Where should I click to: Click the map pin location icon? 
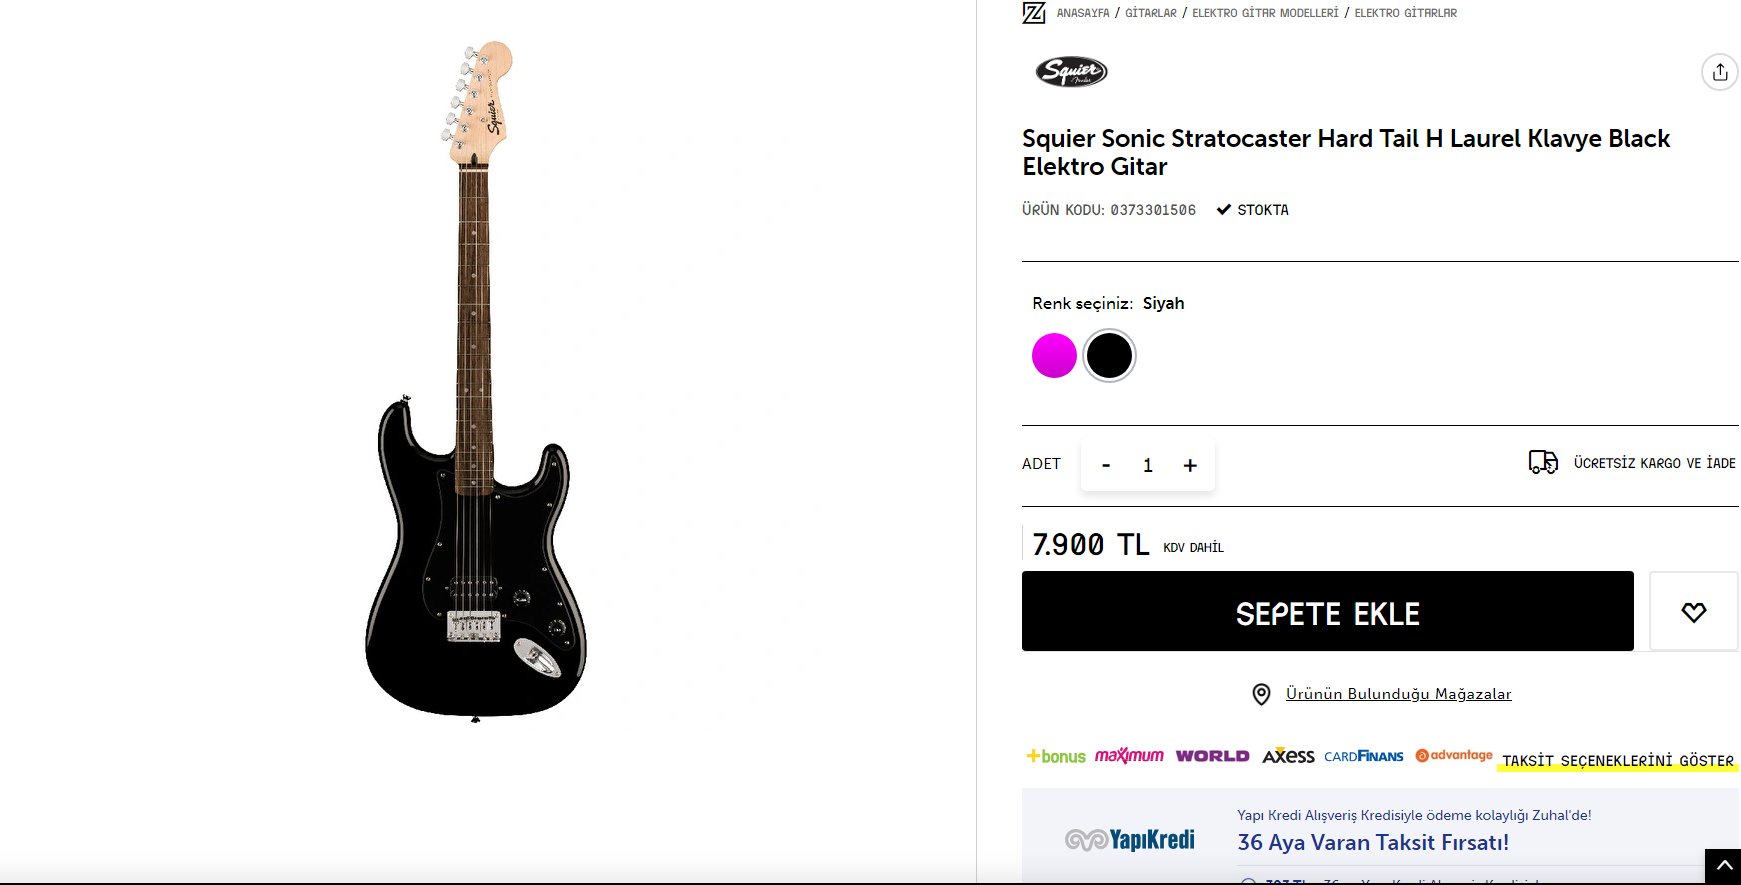point(1262,694)
